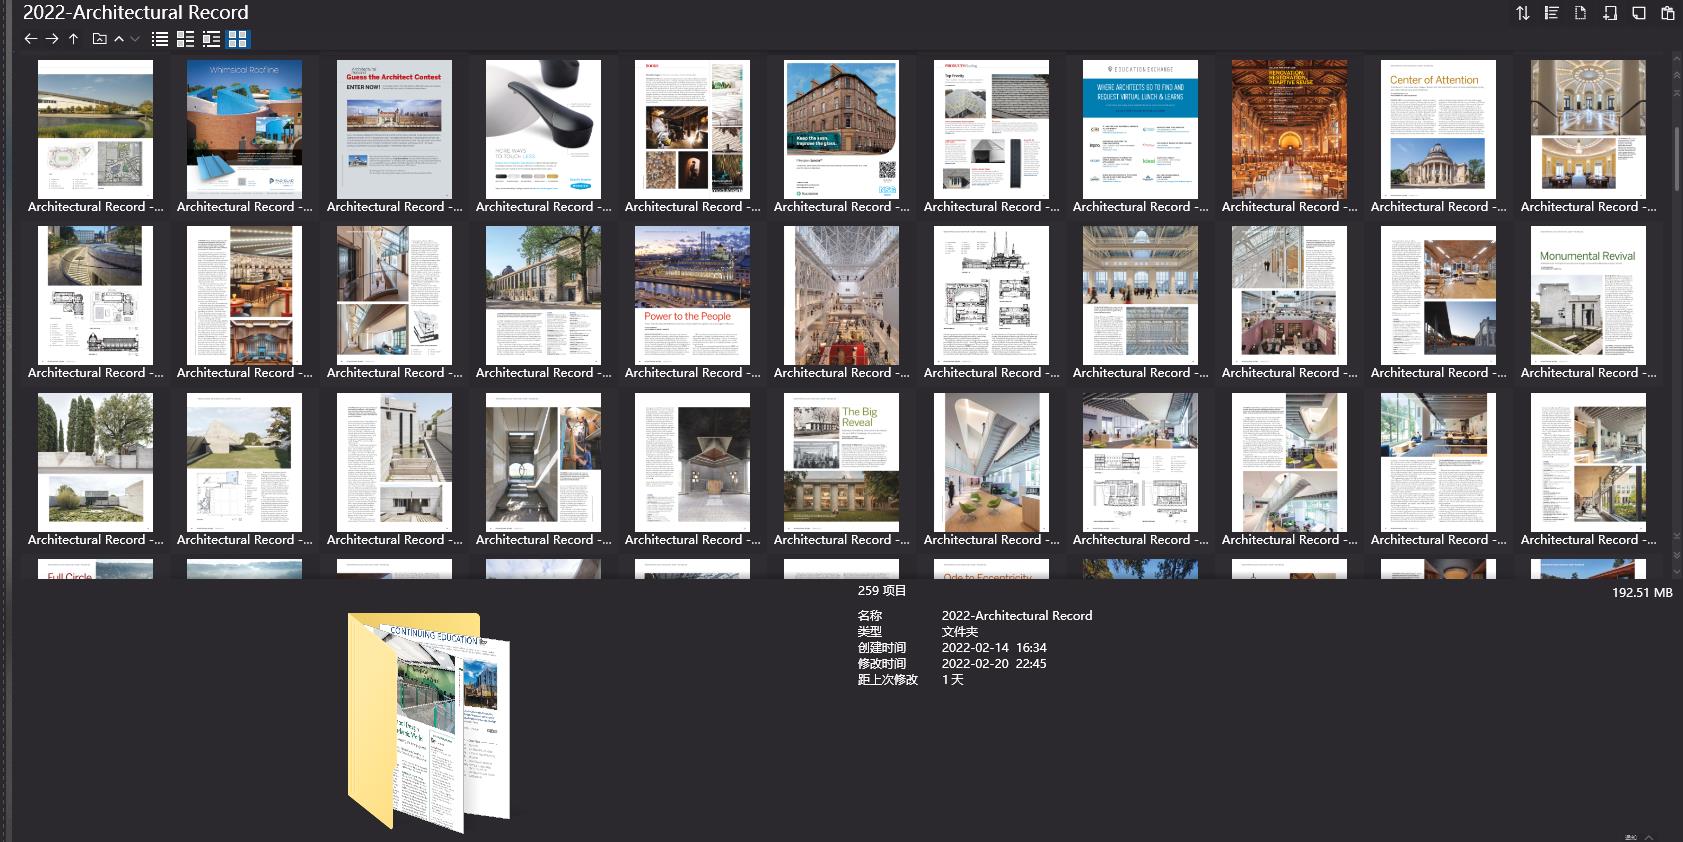The width and height of the screenshot is (1683, 842).
Task: Select the ornate library hall thumbnail
Action: click(x=1289, y=129)
